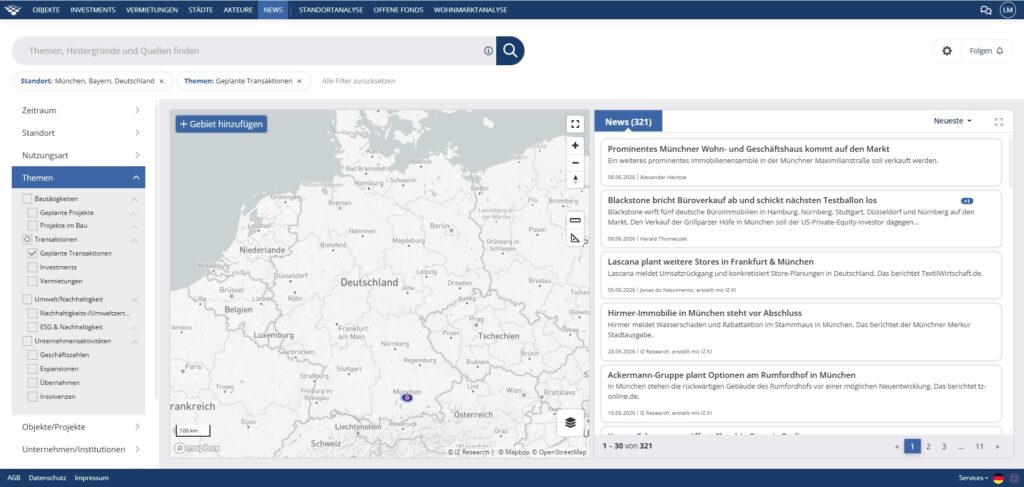1024x487 pixels.
Task: Open the Services dropdown
Action: coord(972,478)
